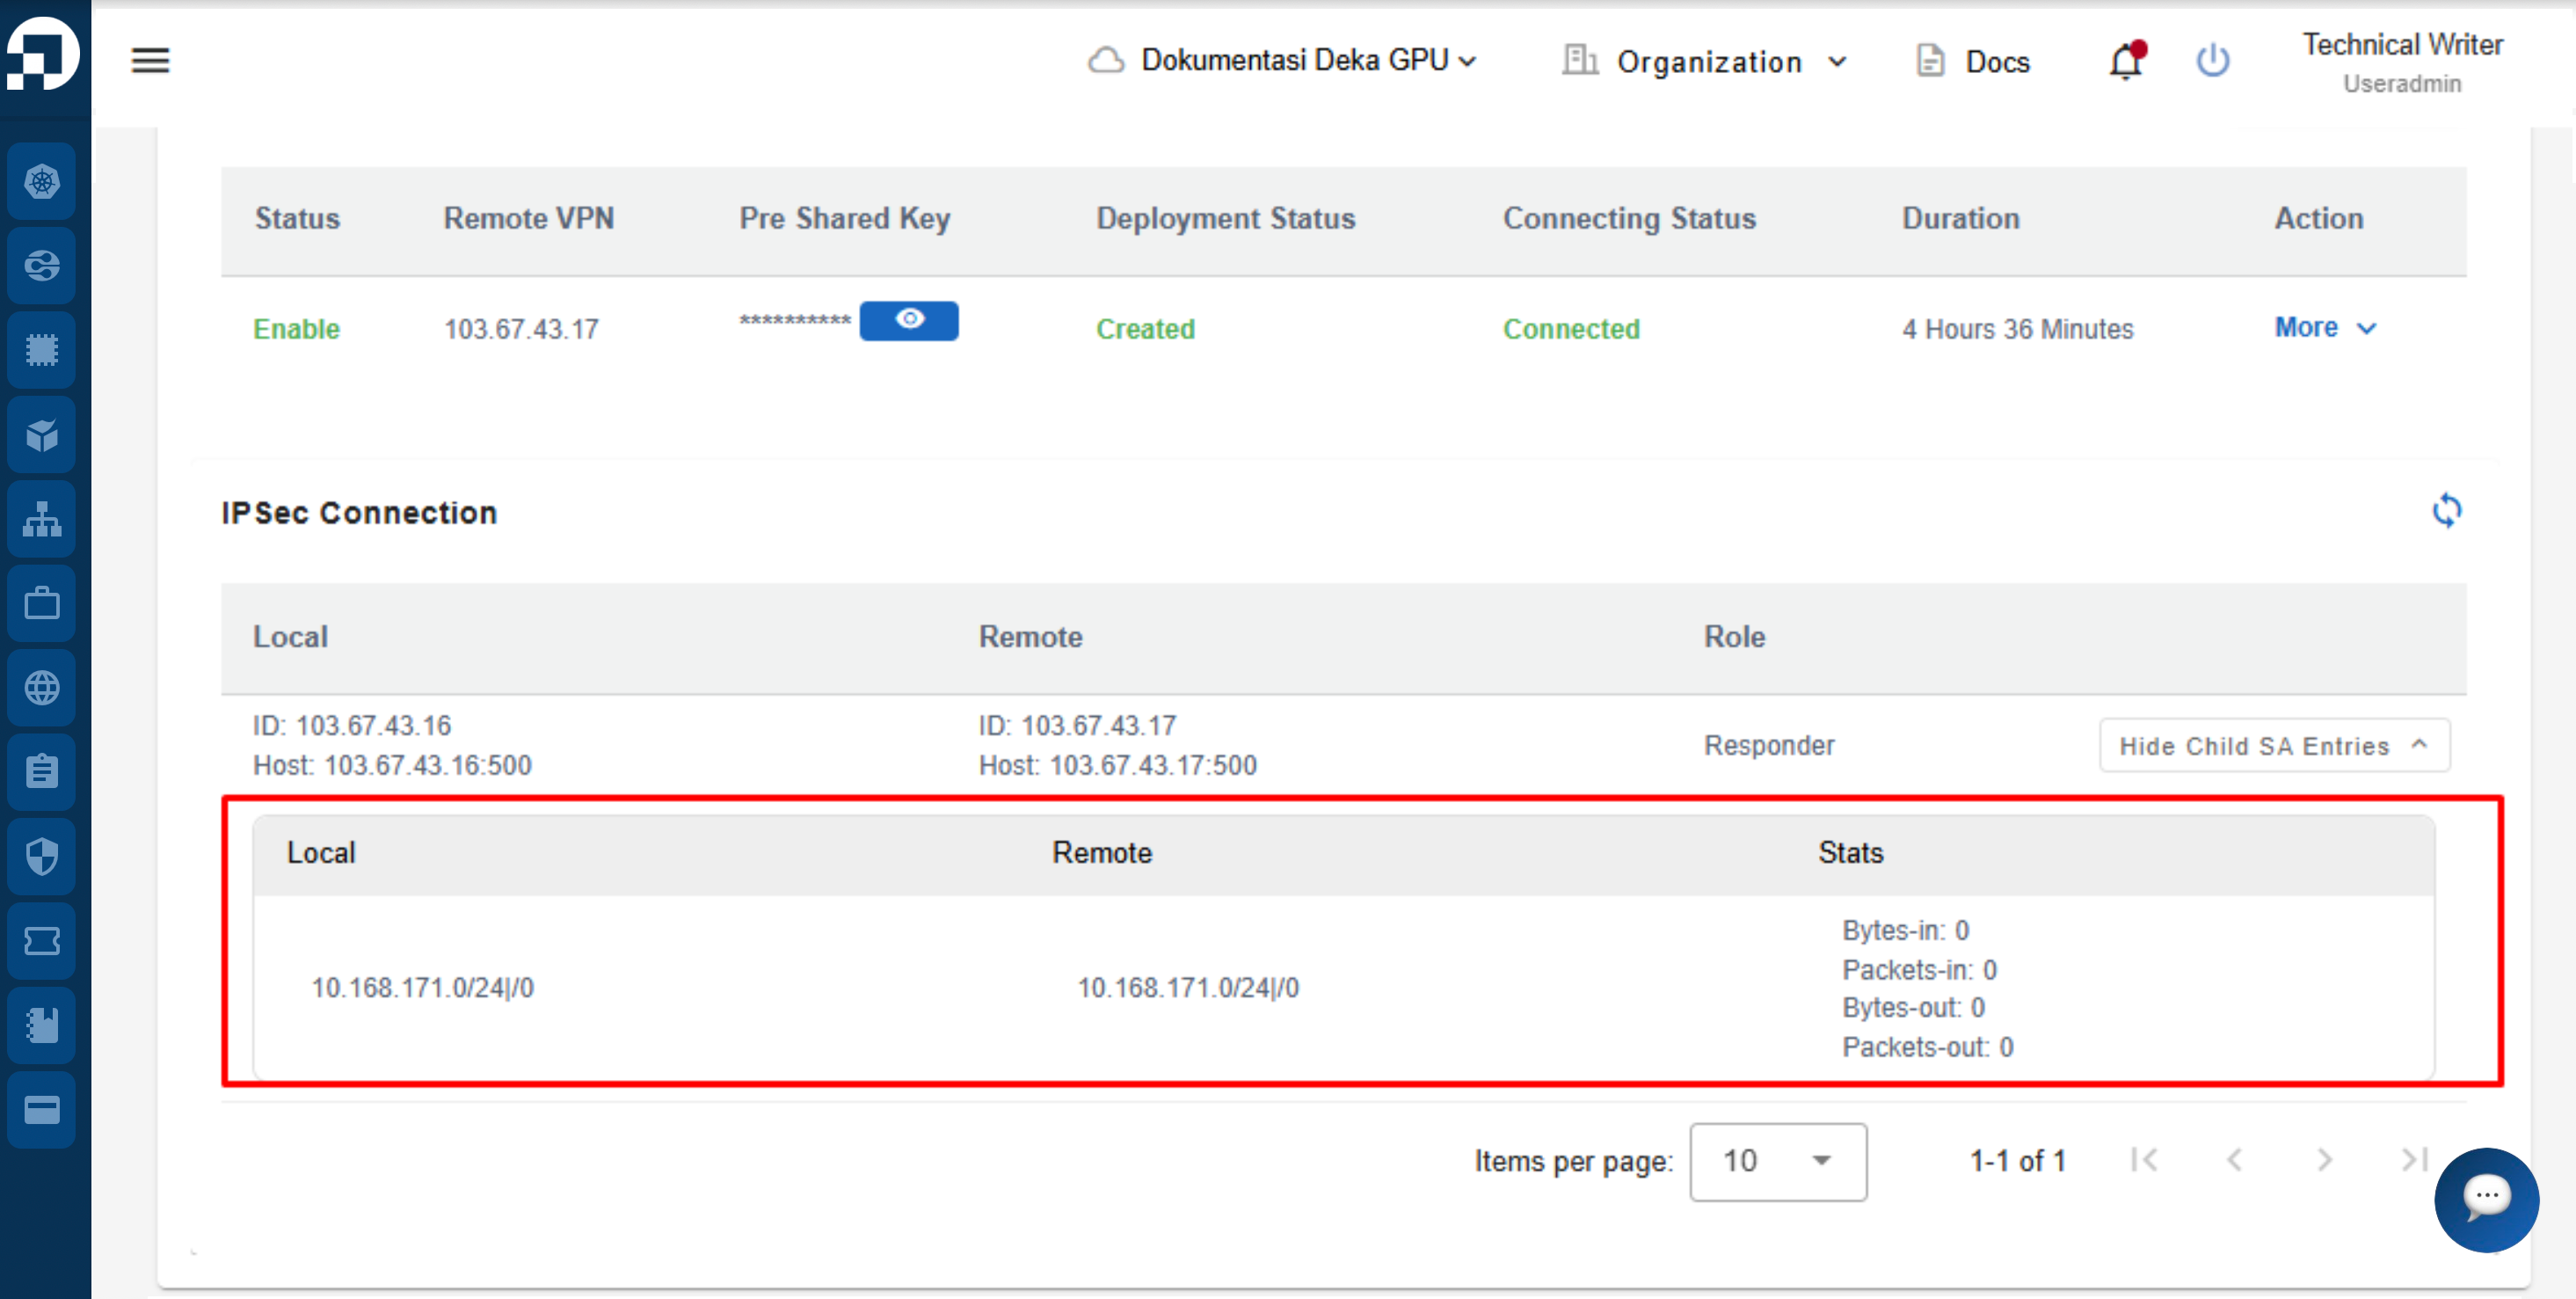The width and height of the screenshot is (2576, 1299).
Task: Reveal the Pre Shared Key with eye button
Action: pyautogui.click(x=908, y=320)
